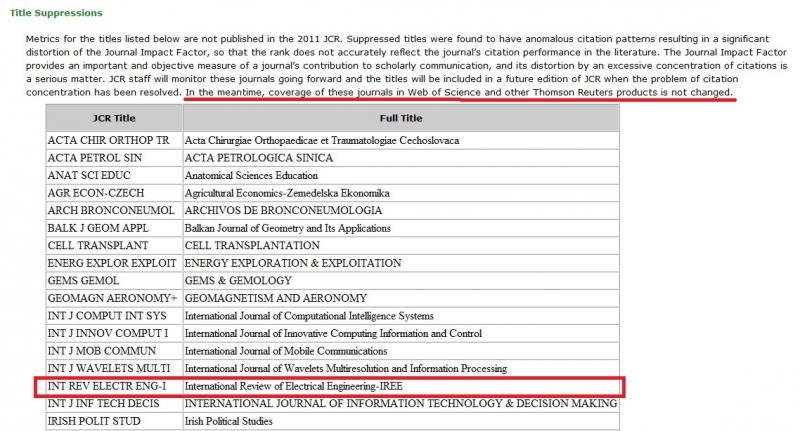
Task: Click the Title Suppressions heading
Action: [x=56, y=13]
